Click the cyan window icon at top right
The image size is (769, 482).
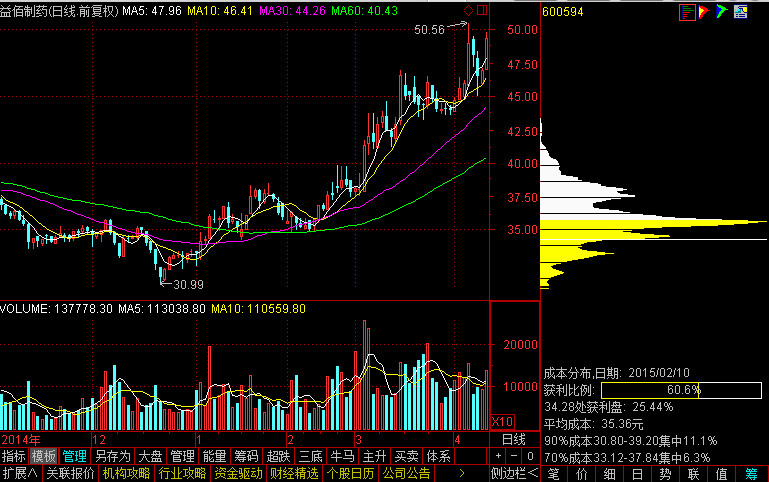pyautogui.click(x=740, y=12)
